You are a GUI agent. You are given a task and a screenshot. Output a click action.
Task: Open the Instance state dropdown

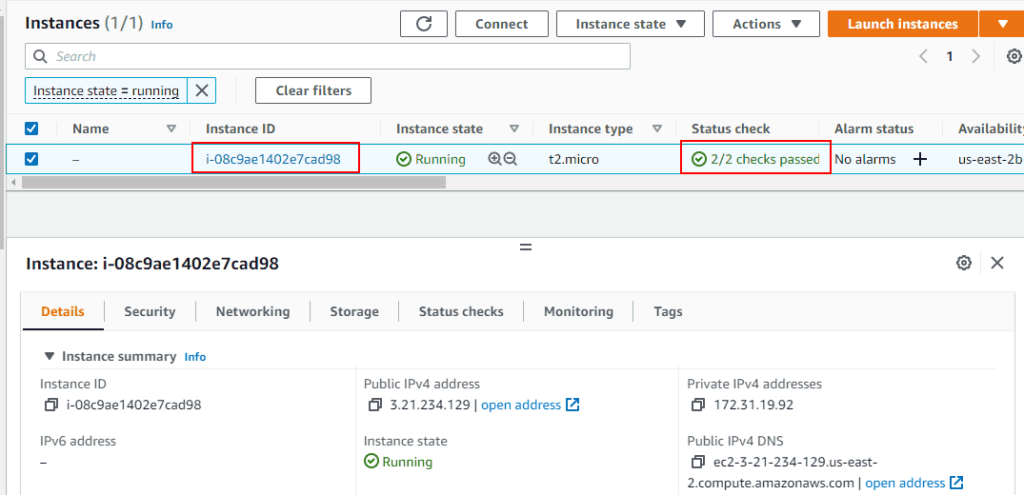[x=630, y=24]
